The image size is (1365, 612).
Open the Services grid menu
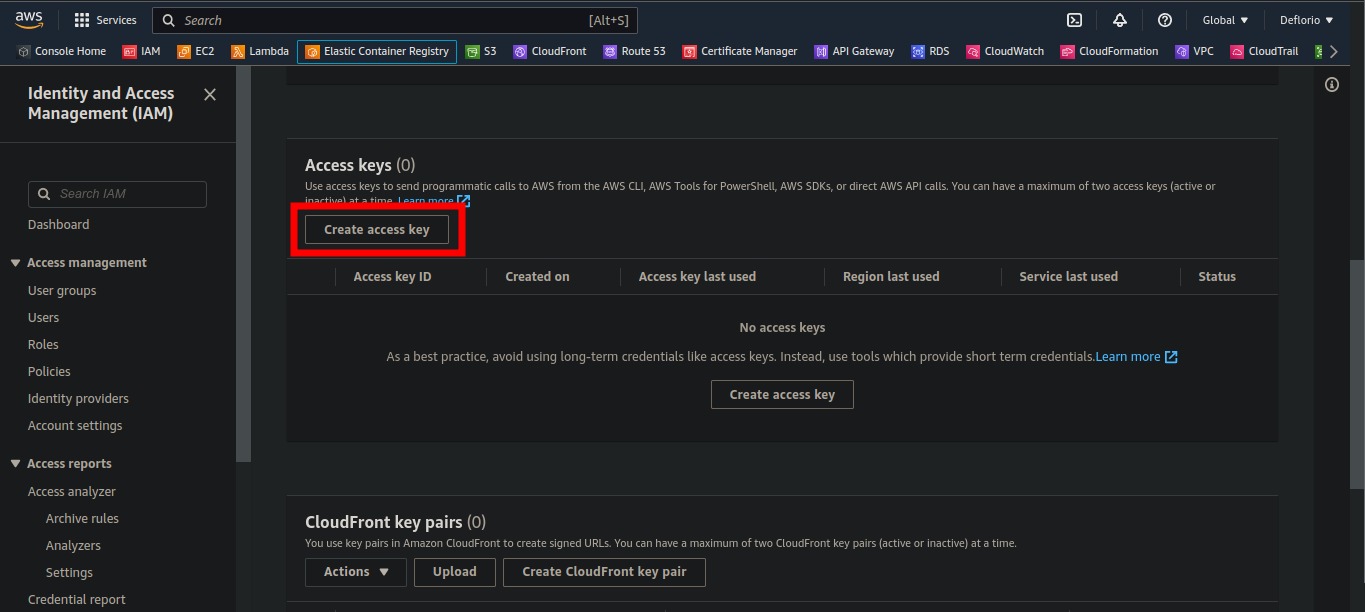pos(105,20)
